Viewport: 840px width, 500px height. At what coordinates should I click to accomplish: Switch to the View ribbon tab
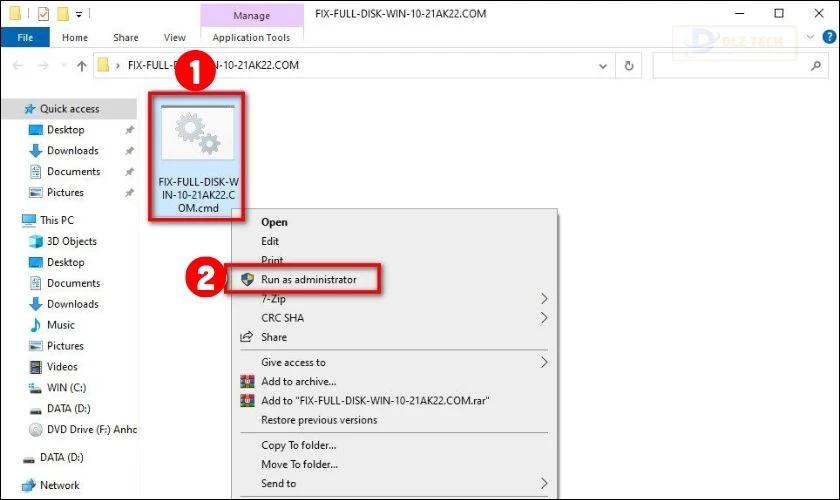coord(175,38)
